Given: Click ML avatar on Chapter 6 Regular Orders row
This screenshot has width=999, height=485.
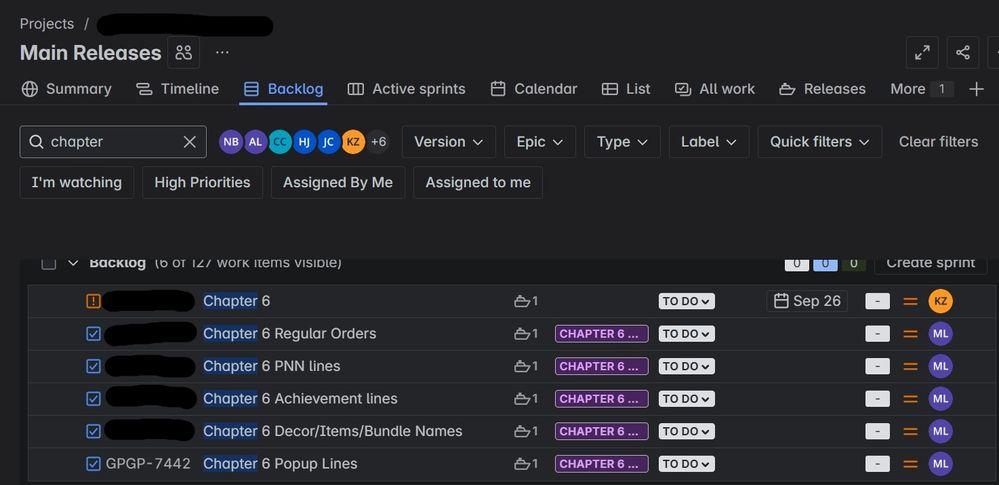Looking at the screenshot, I should coord(940,333).
